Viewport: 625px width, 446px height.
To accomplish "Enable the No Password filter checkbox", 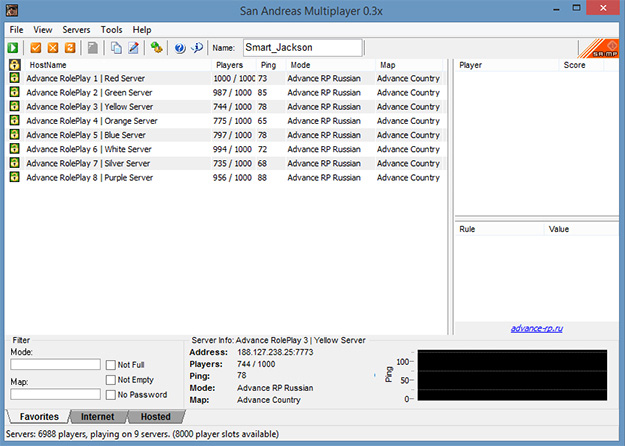I will [x=110, y=395].
